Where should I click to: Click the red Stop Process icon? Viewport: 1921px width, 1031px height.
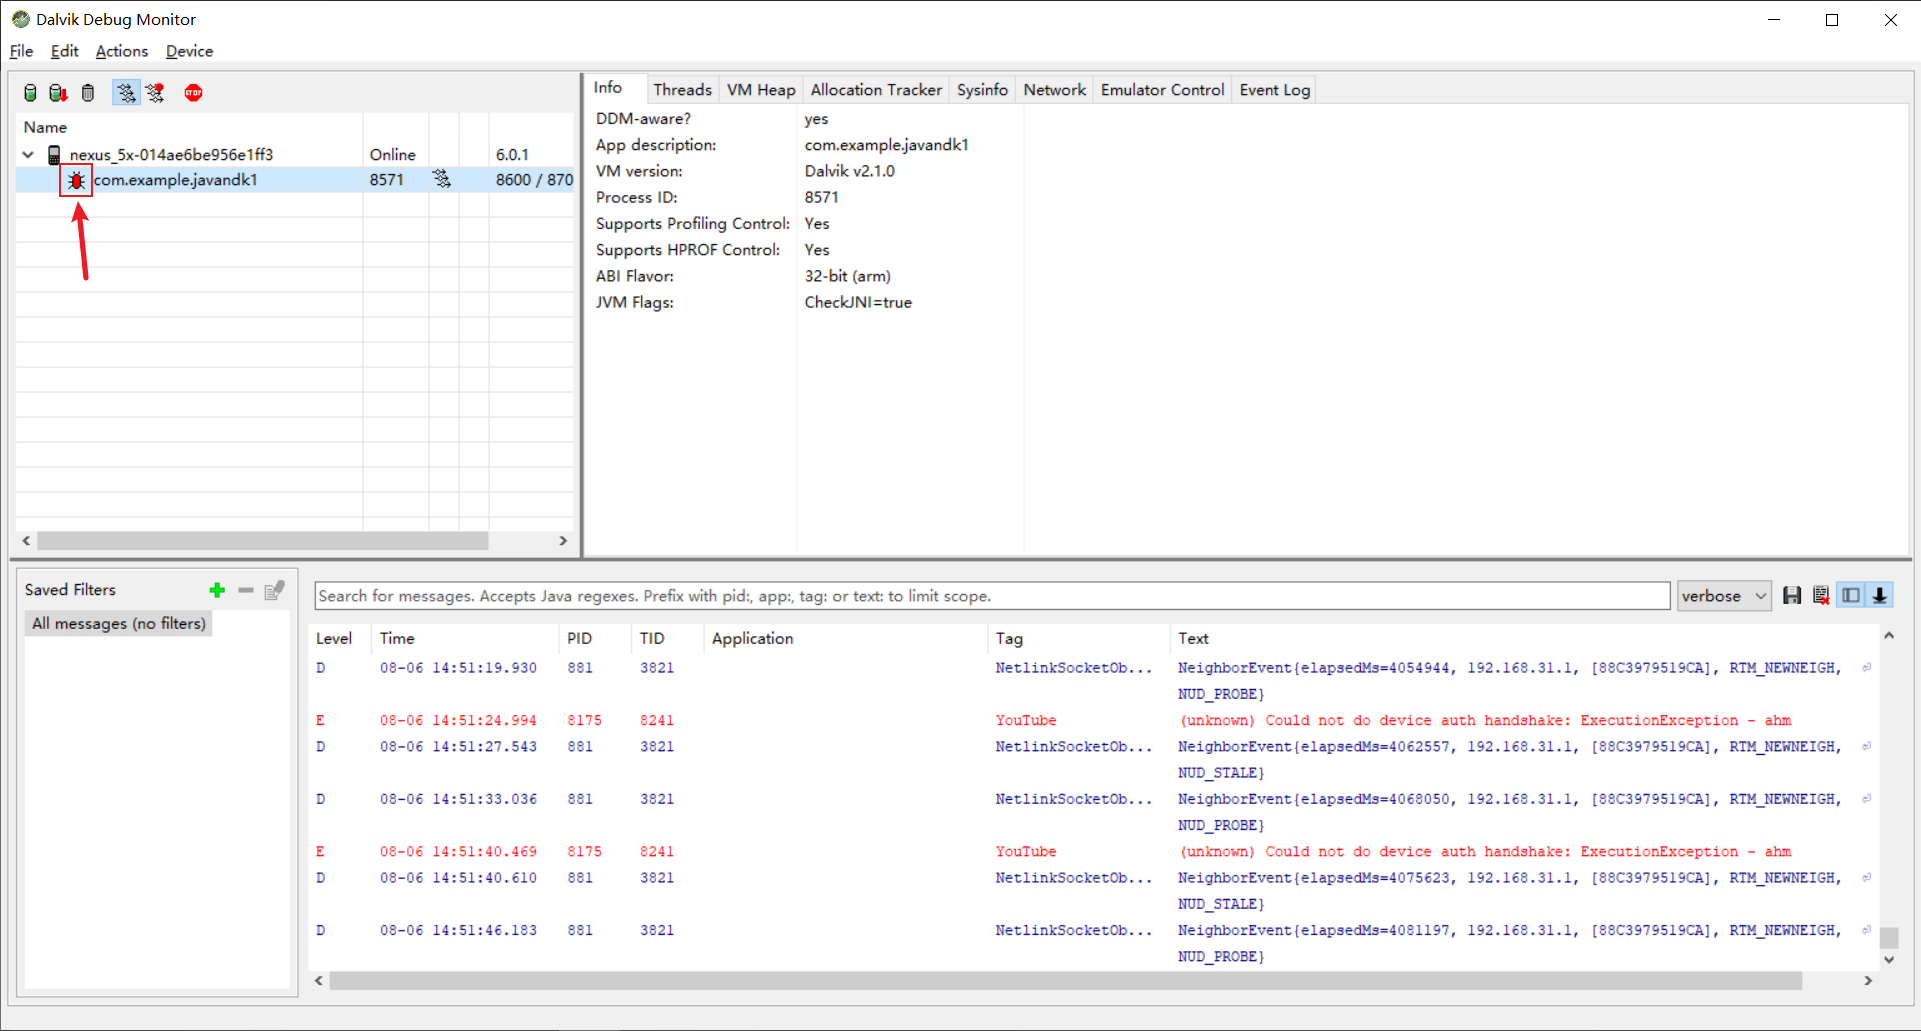pyautogui.click(x=193, y=93)
